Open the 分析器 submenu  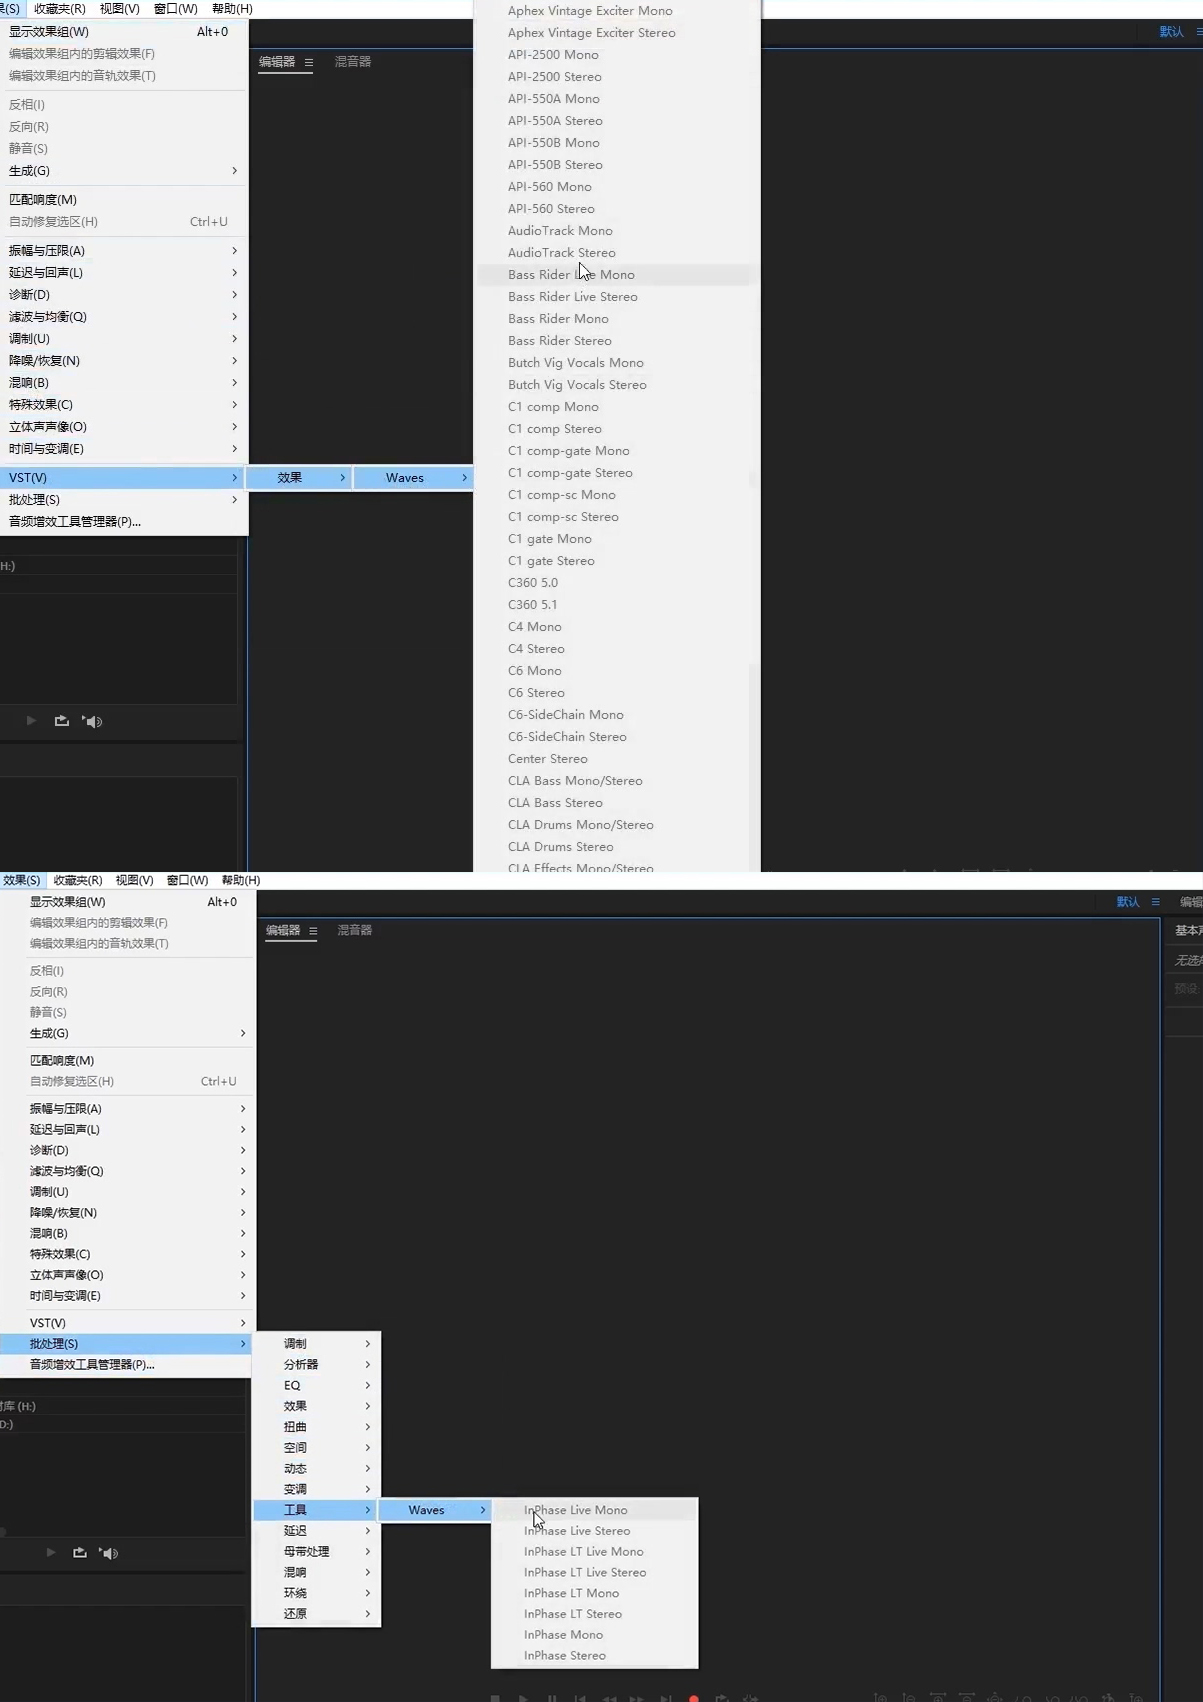click(x=316, y=1364)
